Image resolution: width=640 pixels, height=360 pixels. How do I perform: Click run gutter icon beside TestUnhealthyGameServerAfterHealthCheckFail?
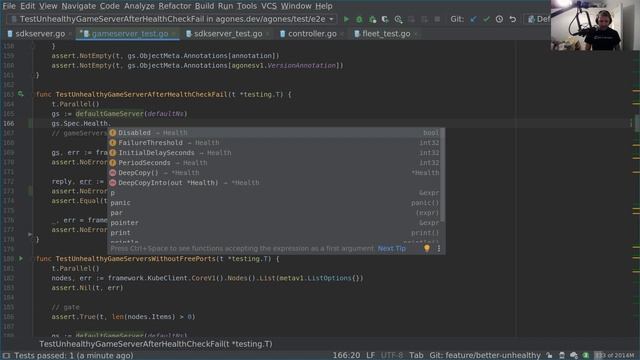[x=21, y=94]
